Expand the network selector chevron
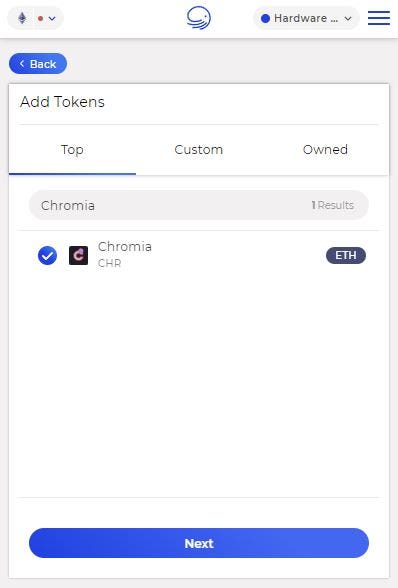The width and height of the screenshot is (398, 588). pos(52,18)
